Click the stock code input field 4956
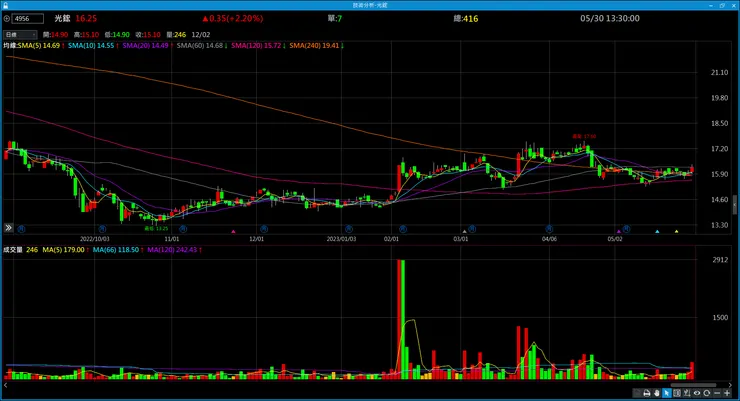Image resolution: width=740 pixels, height=401 pixels. coord(28,19)
